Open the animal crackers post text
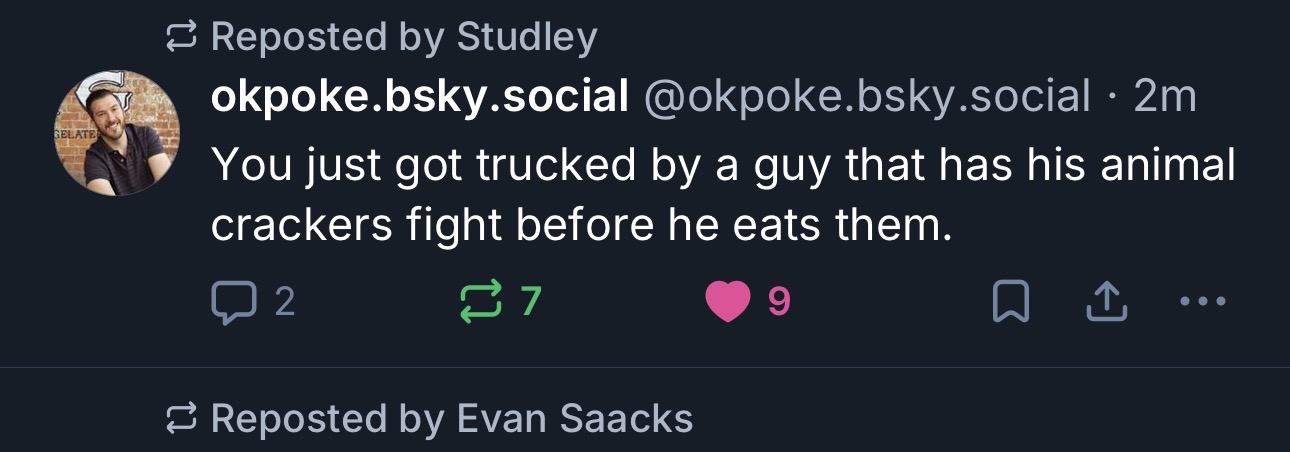1290x452 pixels. 720,195
